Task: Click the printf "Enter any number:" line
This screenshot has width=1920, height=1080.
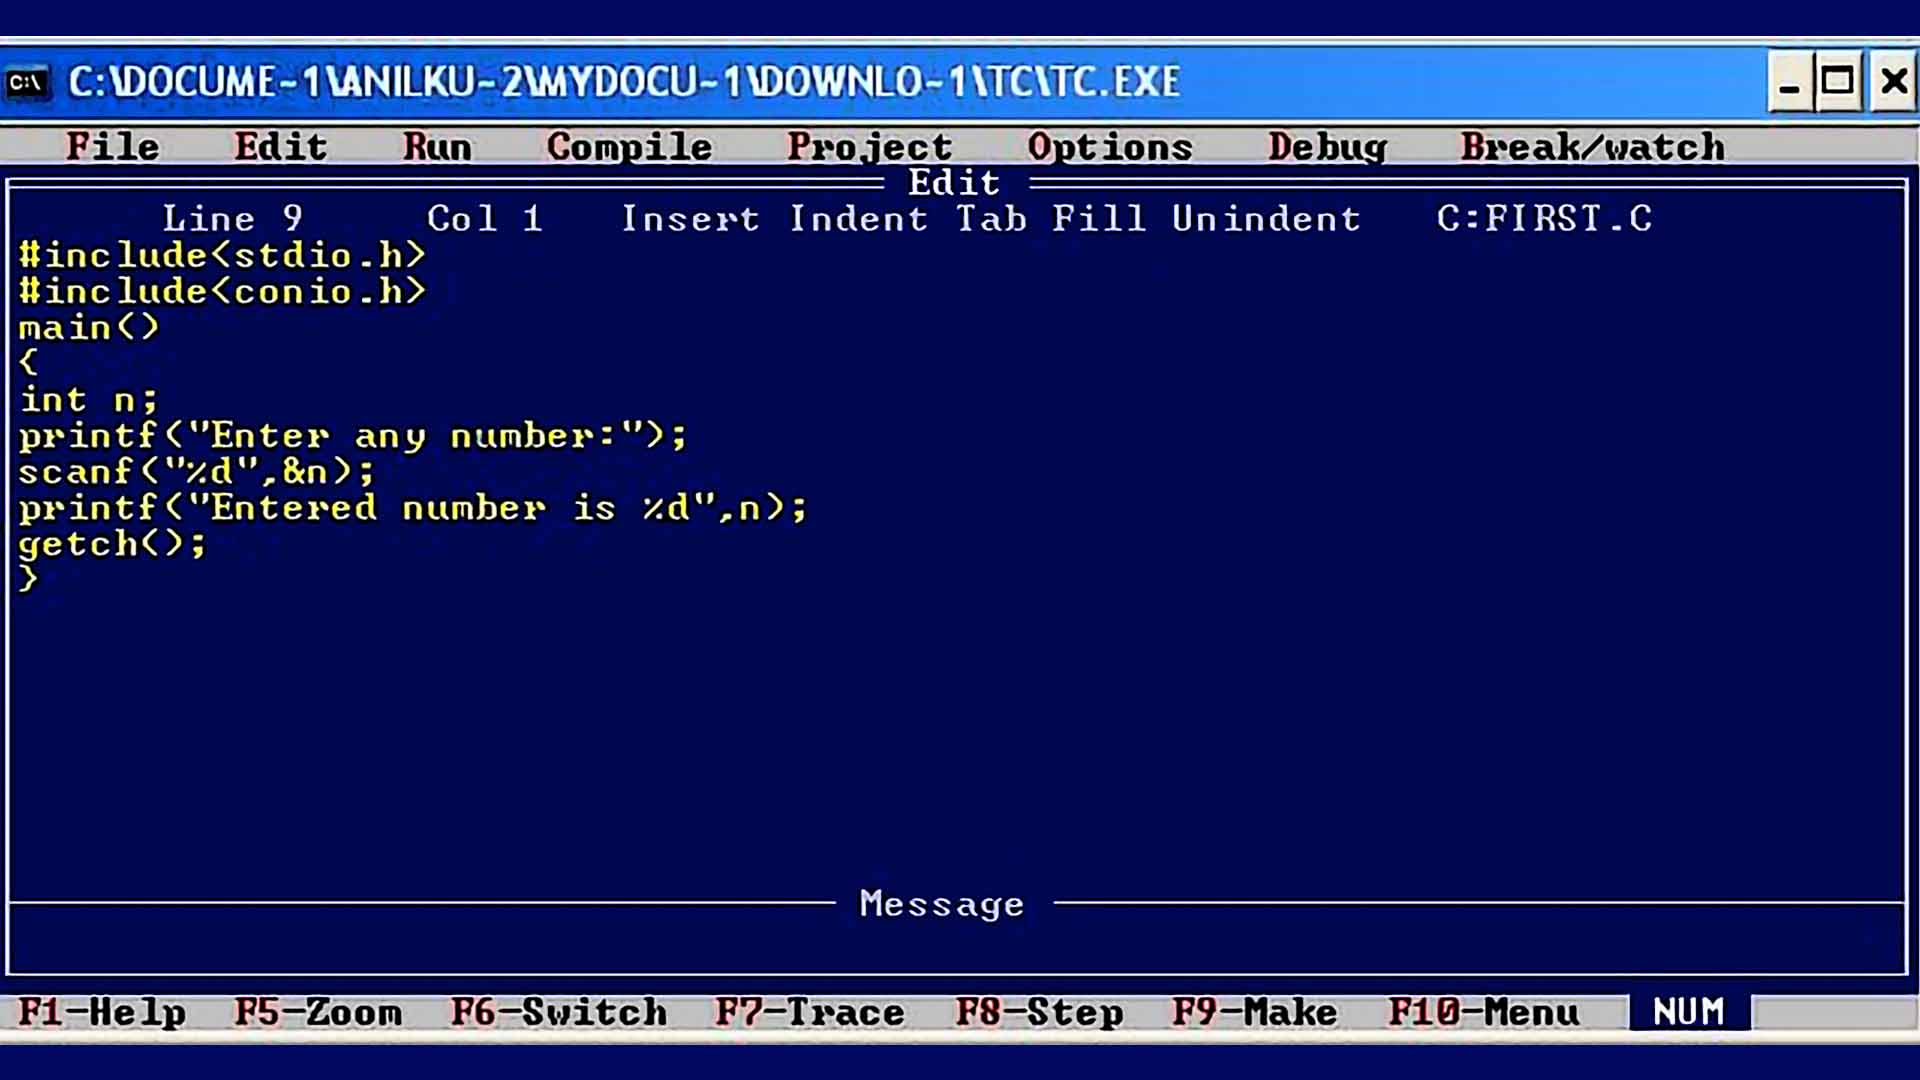Action: point(353,435)
